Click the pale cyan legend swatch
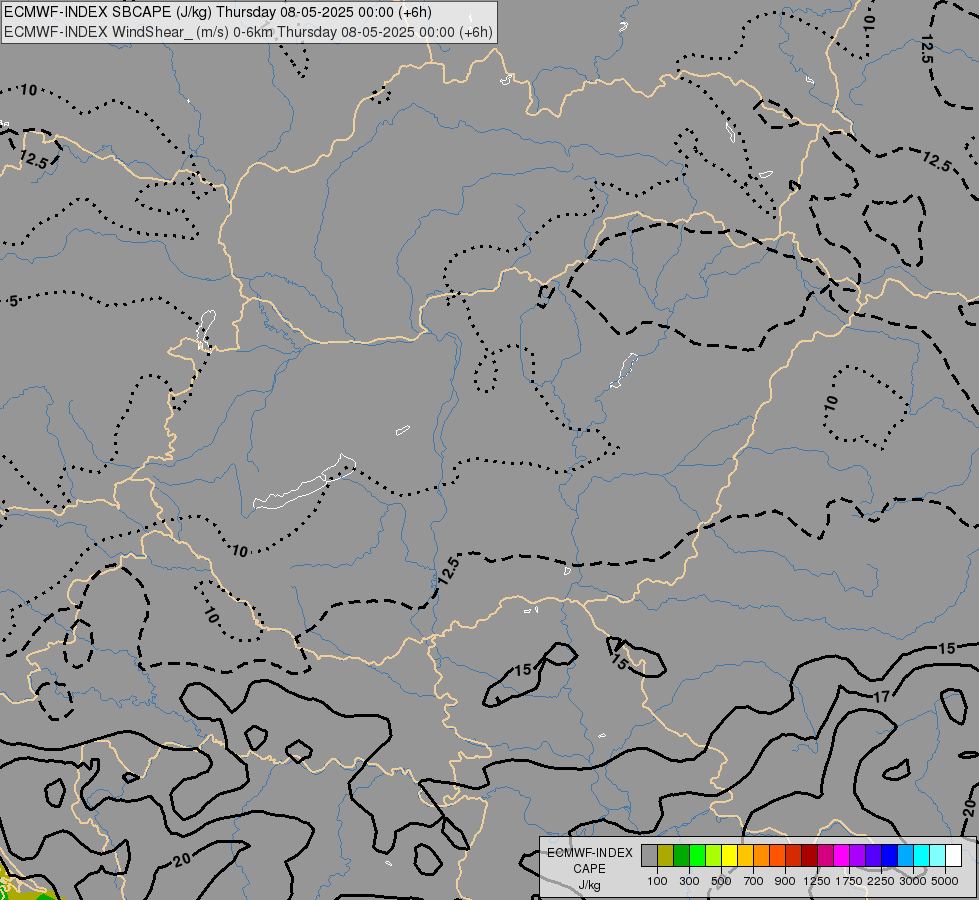Screen dimensions: 979x900 937,855
